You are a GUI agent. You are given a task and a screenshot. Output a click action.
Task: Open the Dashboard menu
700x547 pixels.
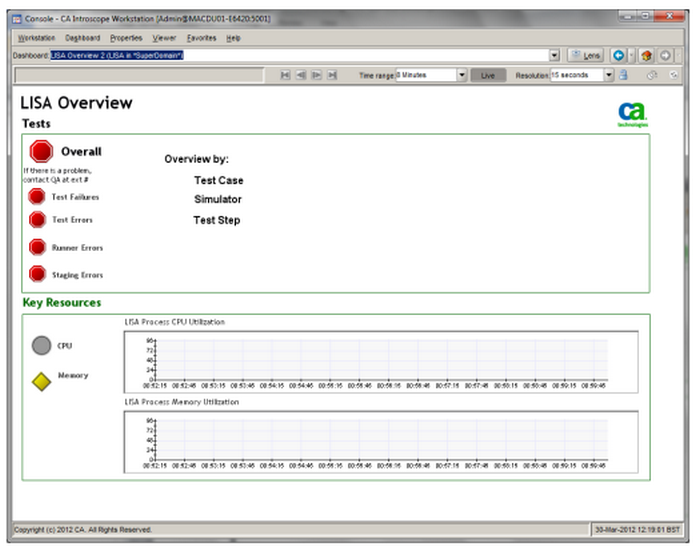(83, 38)
